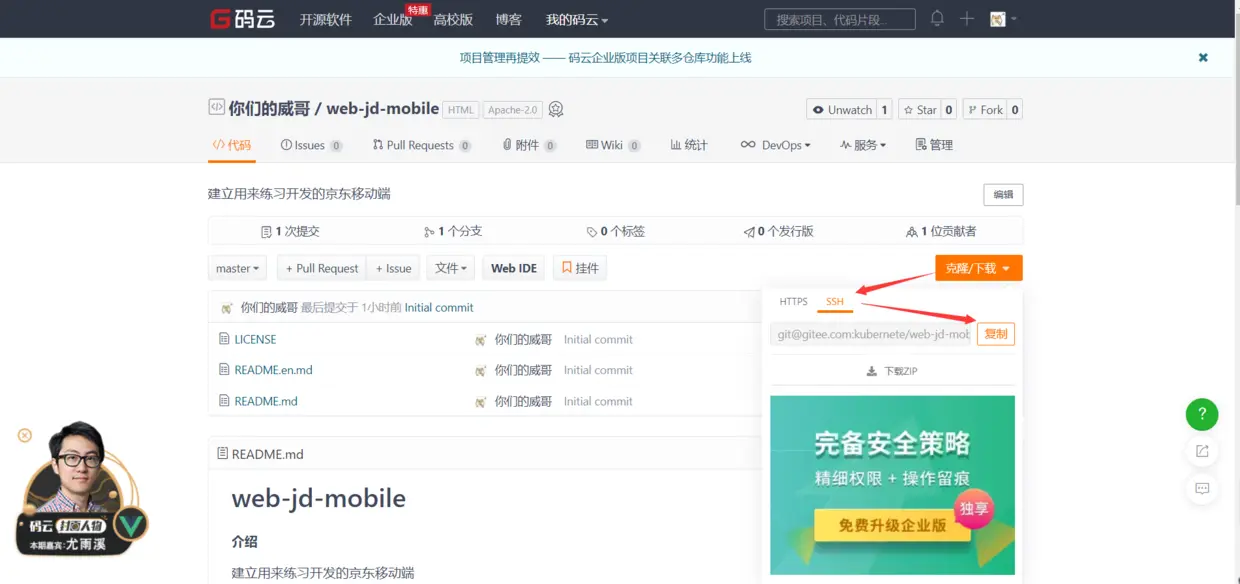Open the LICENSE file link

(255, 339)
